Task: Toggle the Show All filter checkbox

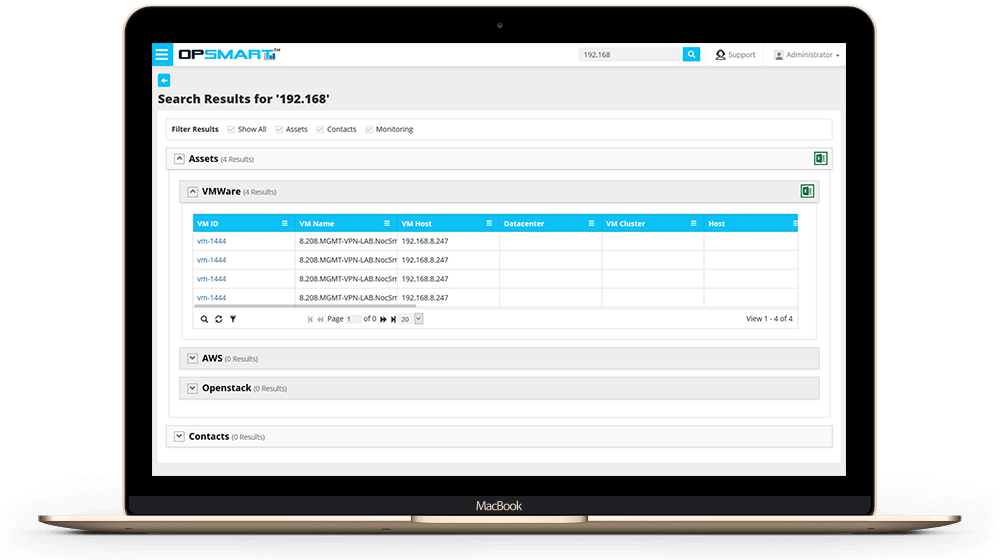Action: [x=231, y=129]
